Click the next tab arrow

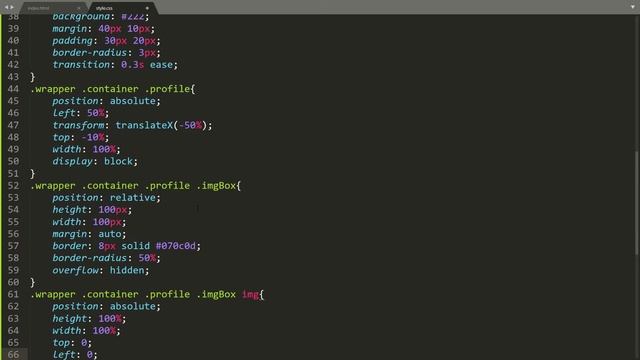pos(12,7)
